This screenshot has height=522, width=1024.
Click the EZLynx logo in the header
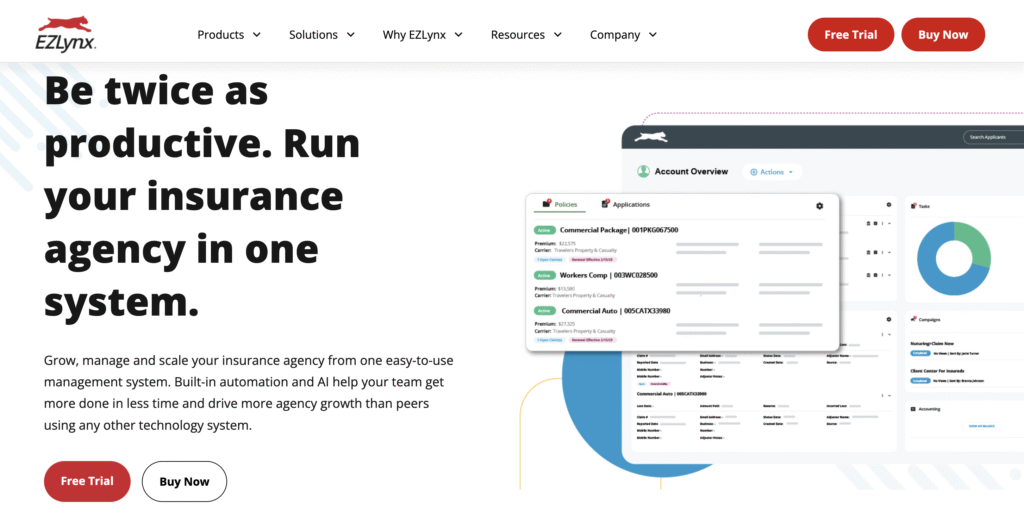point(65,34)
